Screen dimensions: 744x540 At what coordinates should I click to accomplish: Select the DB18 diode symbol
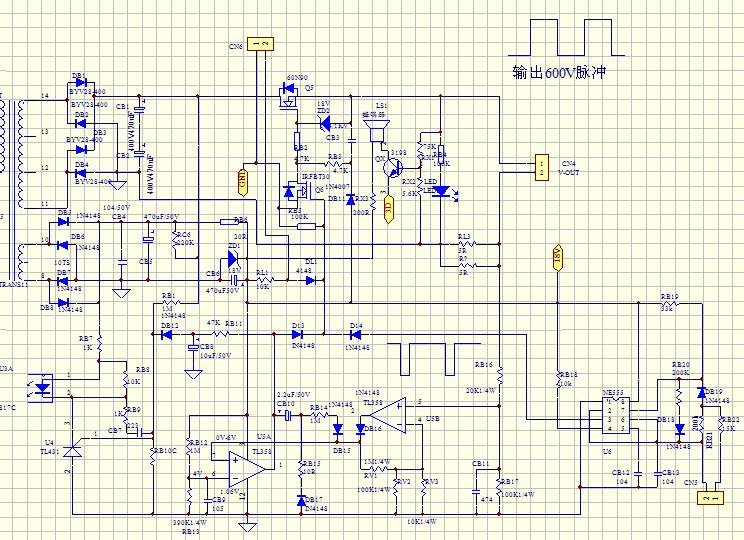tap(679, 429)
